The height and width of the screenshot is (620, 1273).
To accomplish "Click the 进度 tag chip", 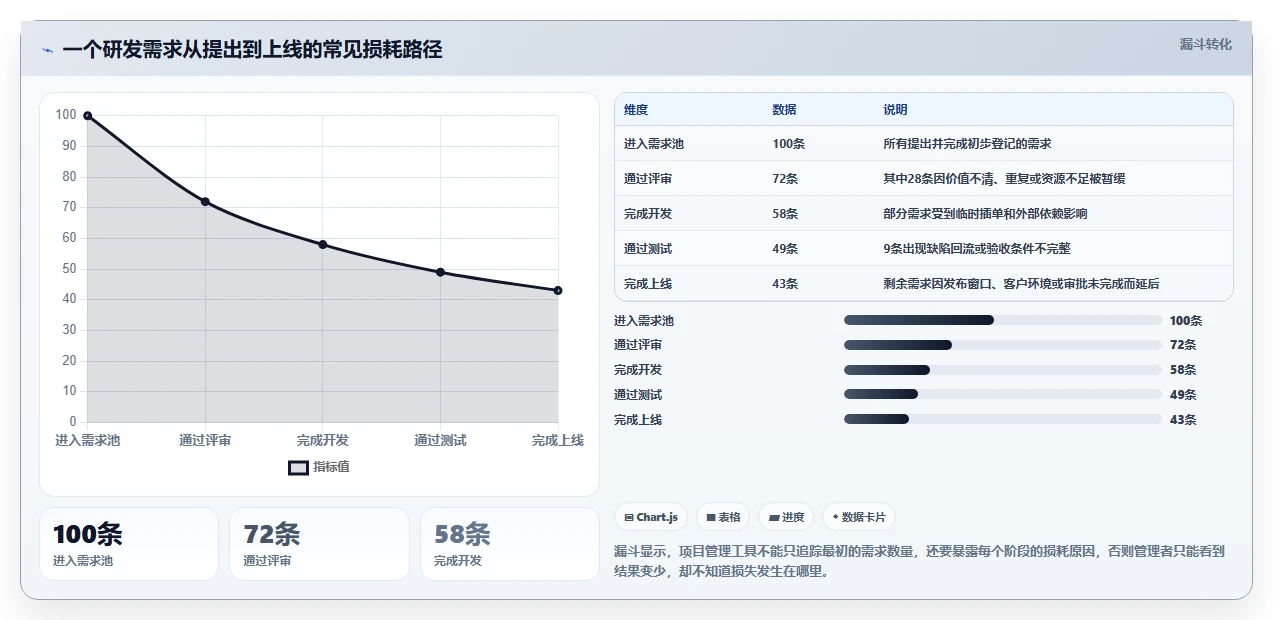I will pyautogui.click(x=786, y=517).
